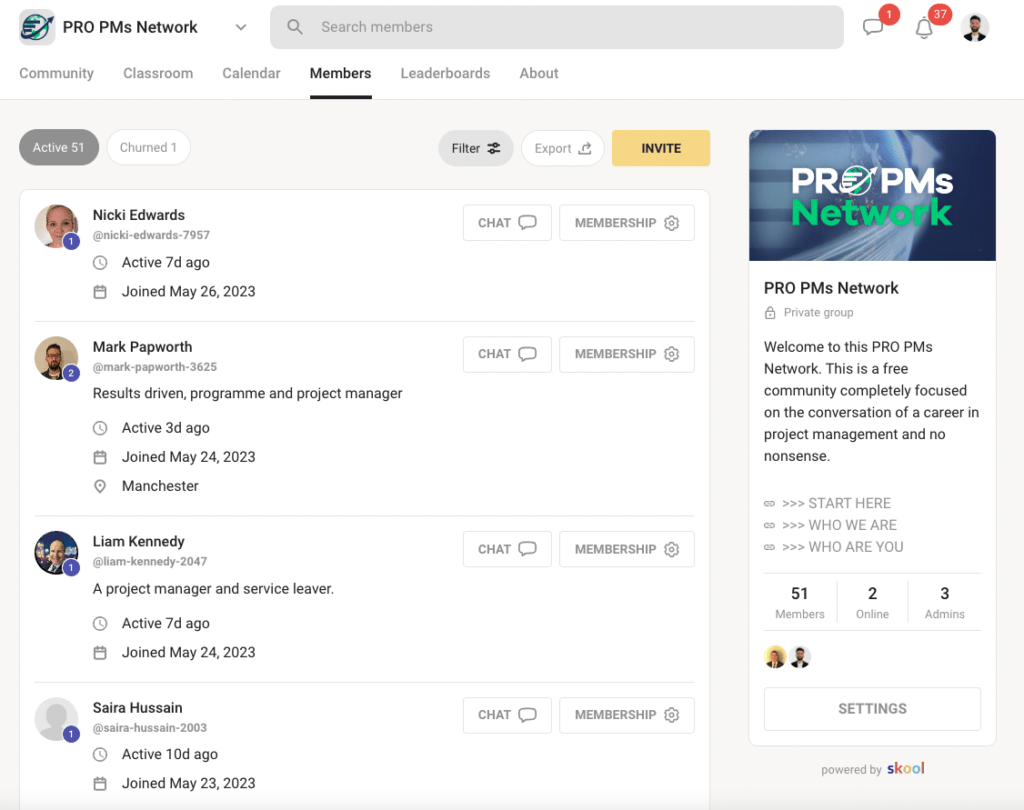
Task: Click the Private group lock icon
Action: [770, 312]
